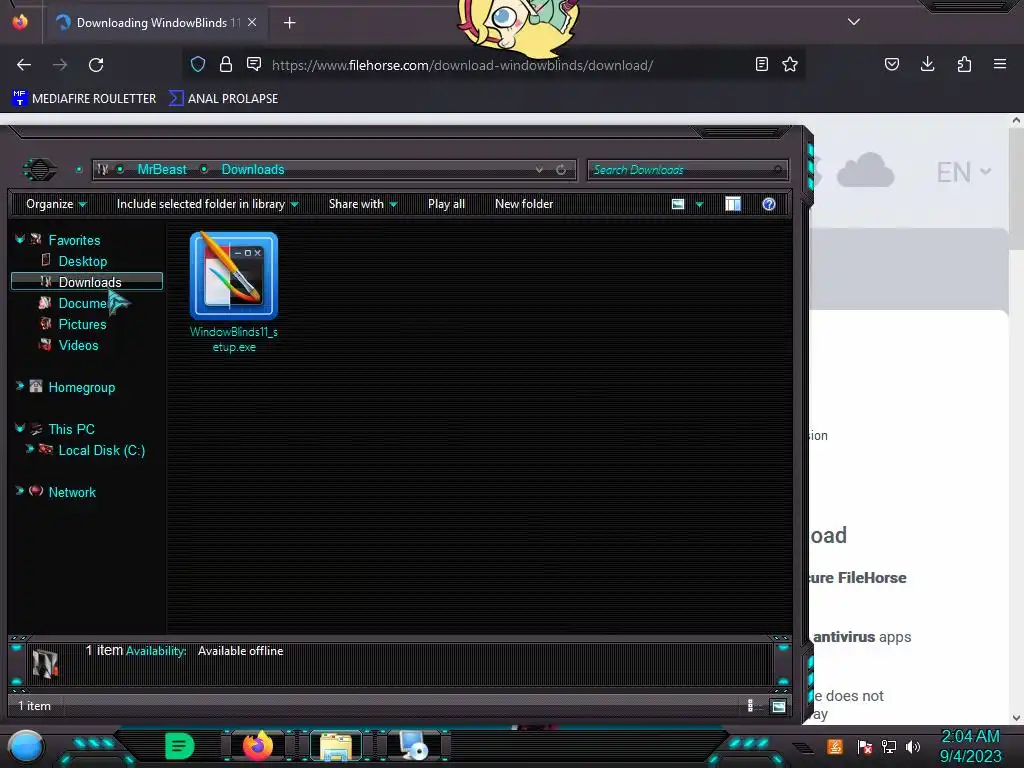Viewport: 1024px width, 768px height.
Task: Open Firefox extensions menu
Action: 964,64
